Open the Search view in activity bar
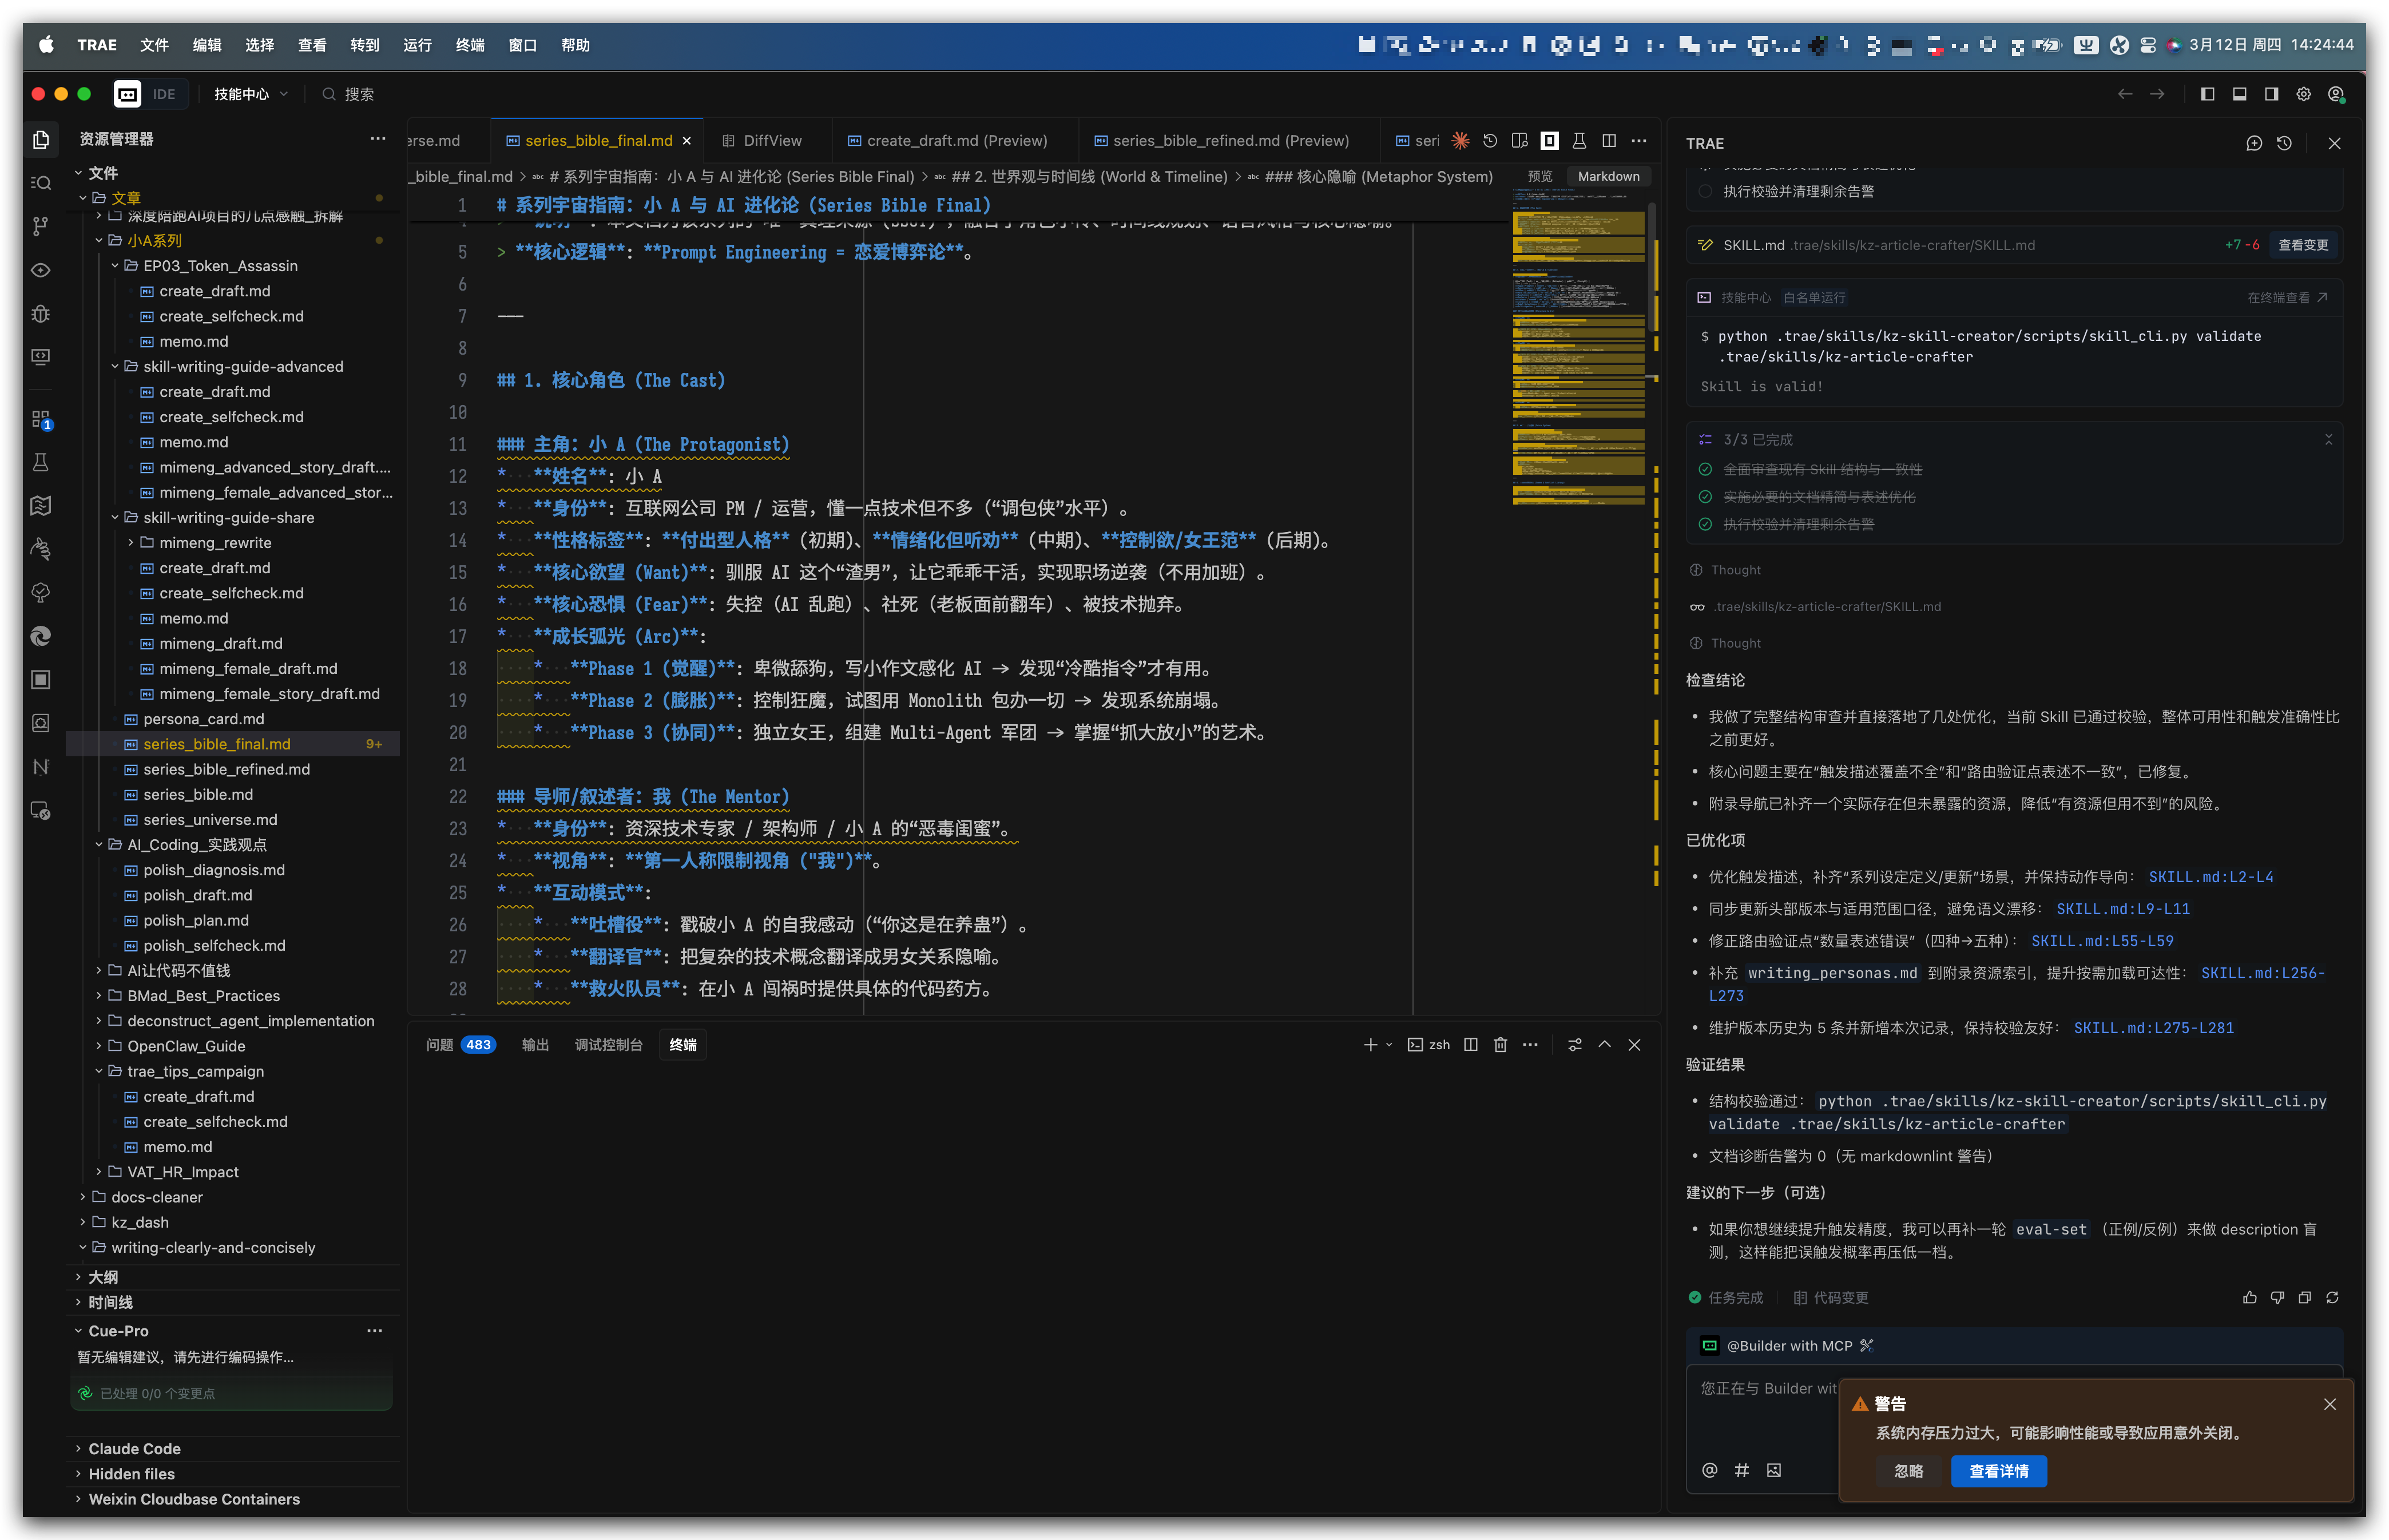 click(40, 183)
